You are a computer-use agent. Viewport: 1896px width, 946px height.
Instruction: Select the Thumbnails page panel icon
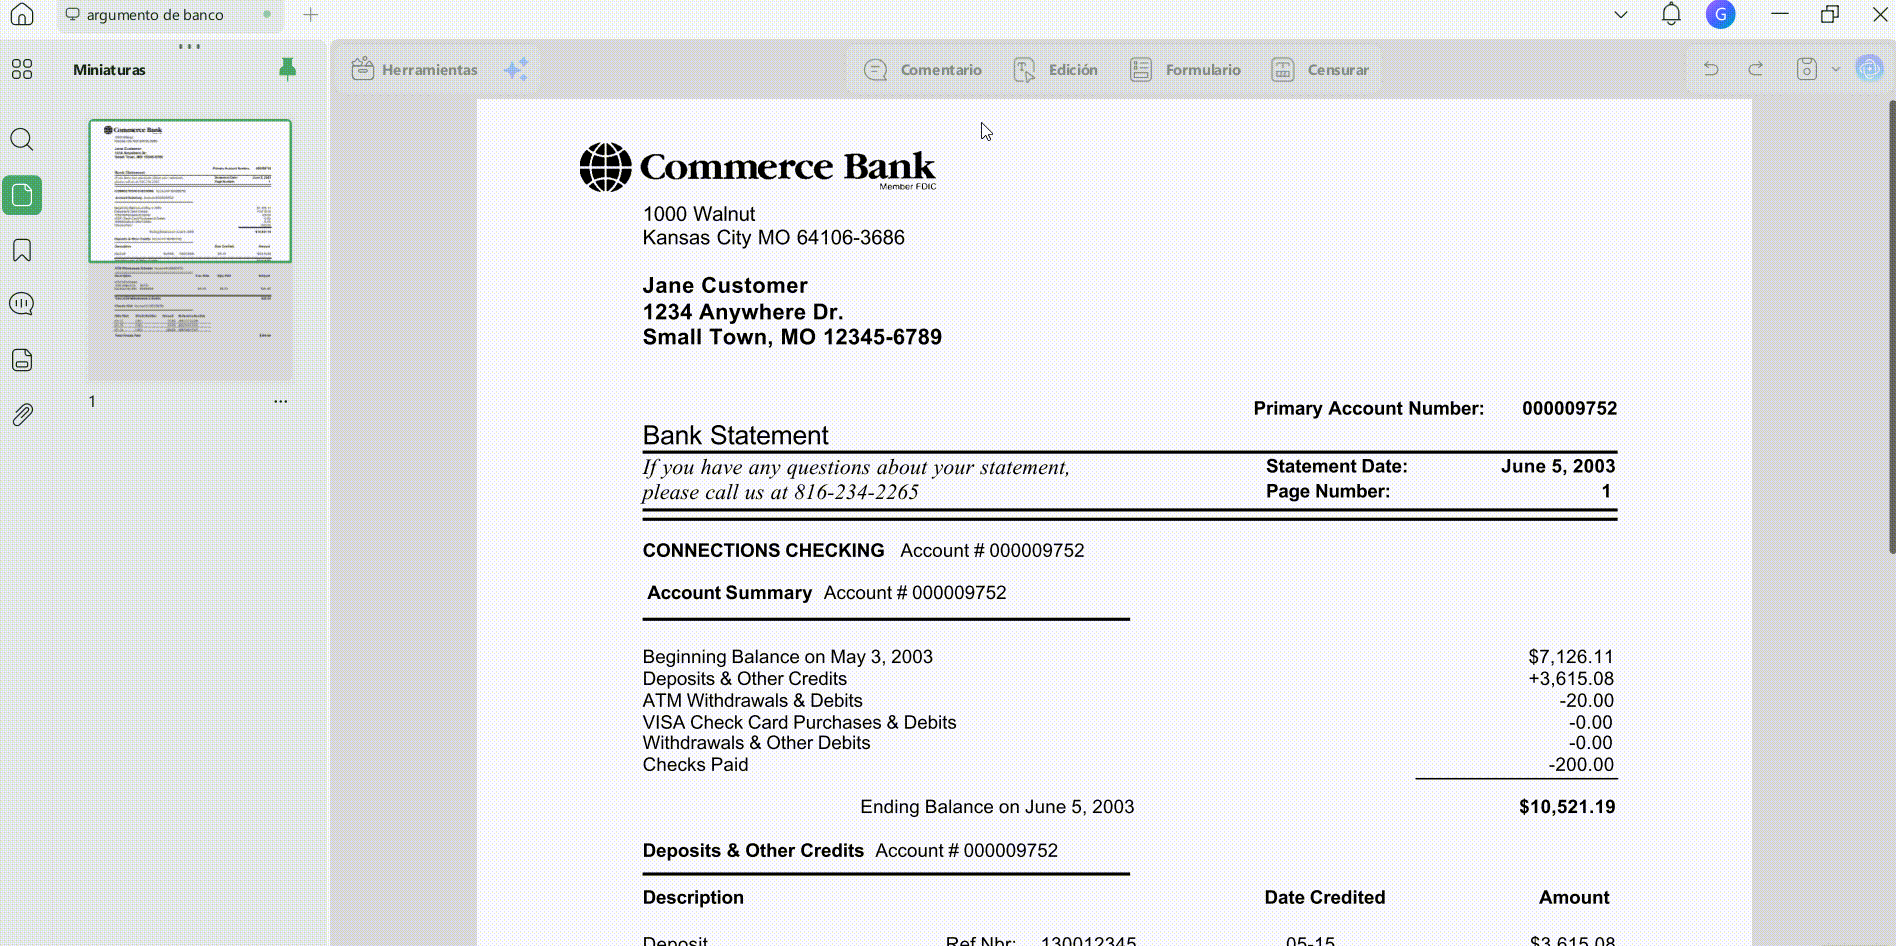[22, 195]
